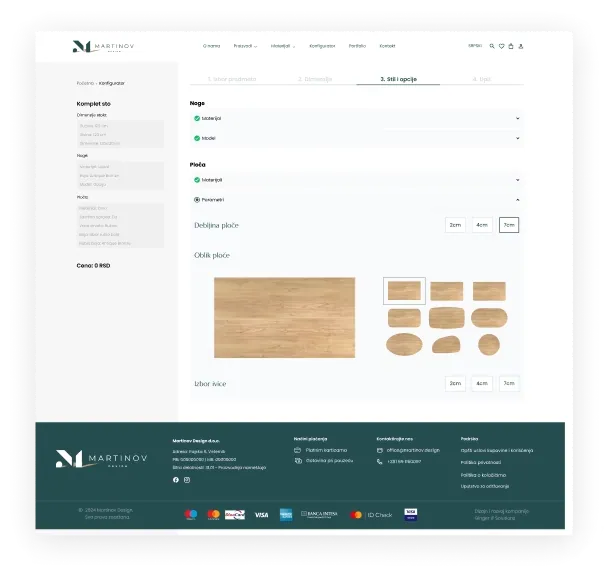Select the stadium pill-shaped plate thumbnail
Image resolution: width=609 pixels, height=576 pixels.
click(x=489, y=318)
